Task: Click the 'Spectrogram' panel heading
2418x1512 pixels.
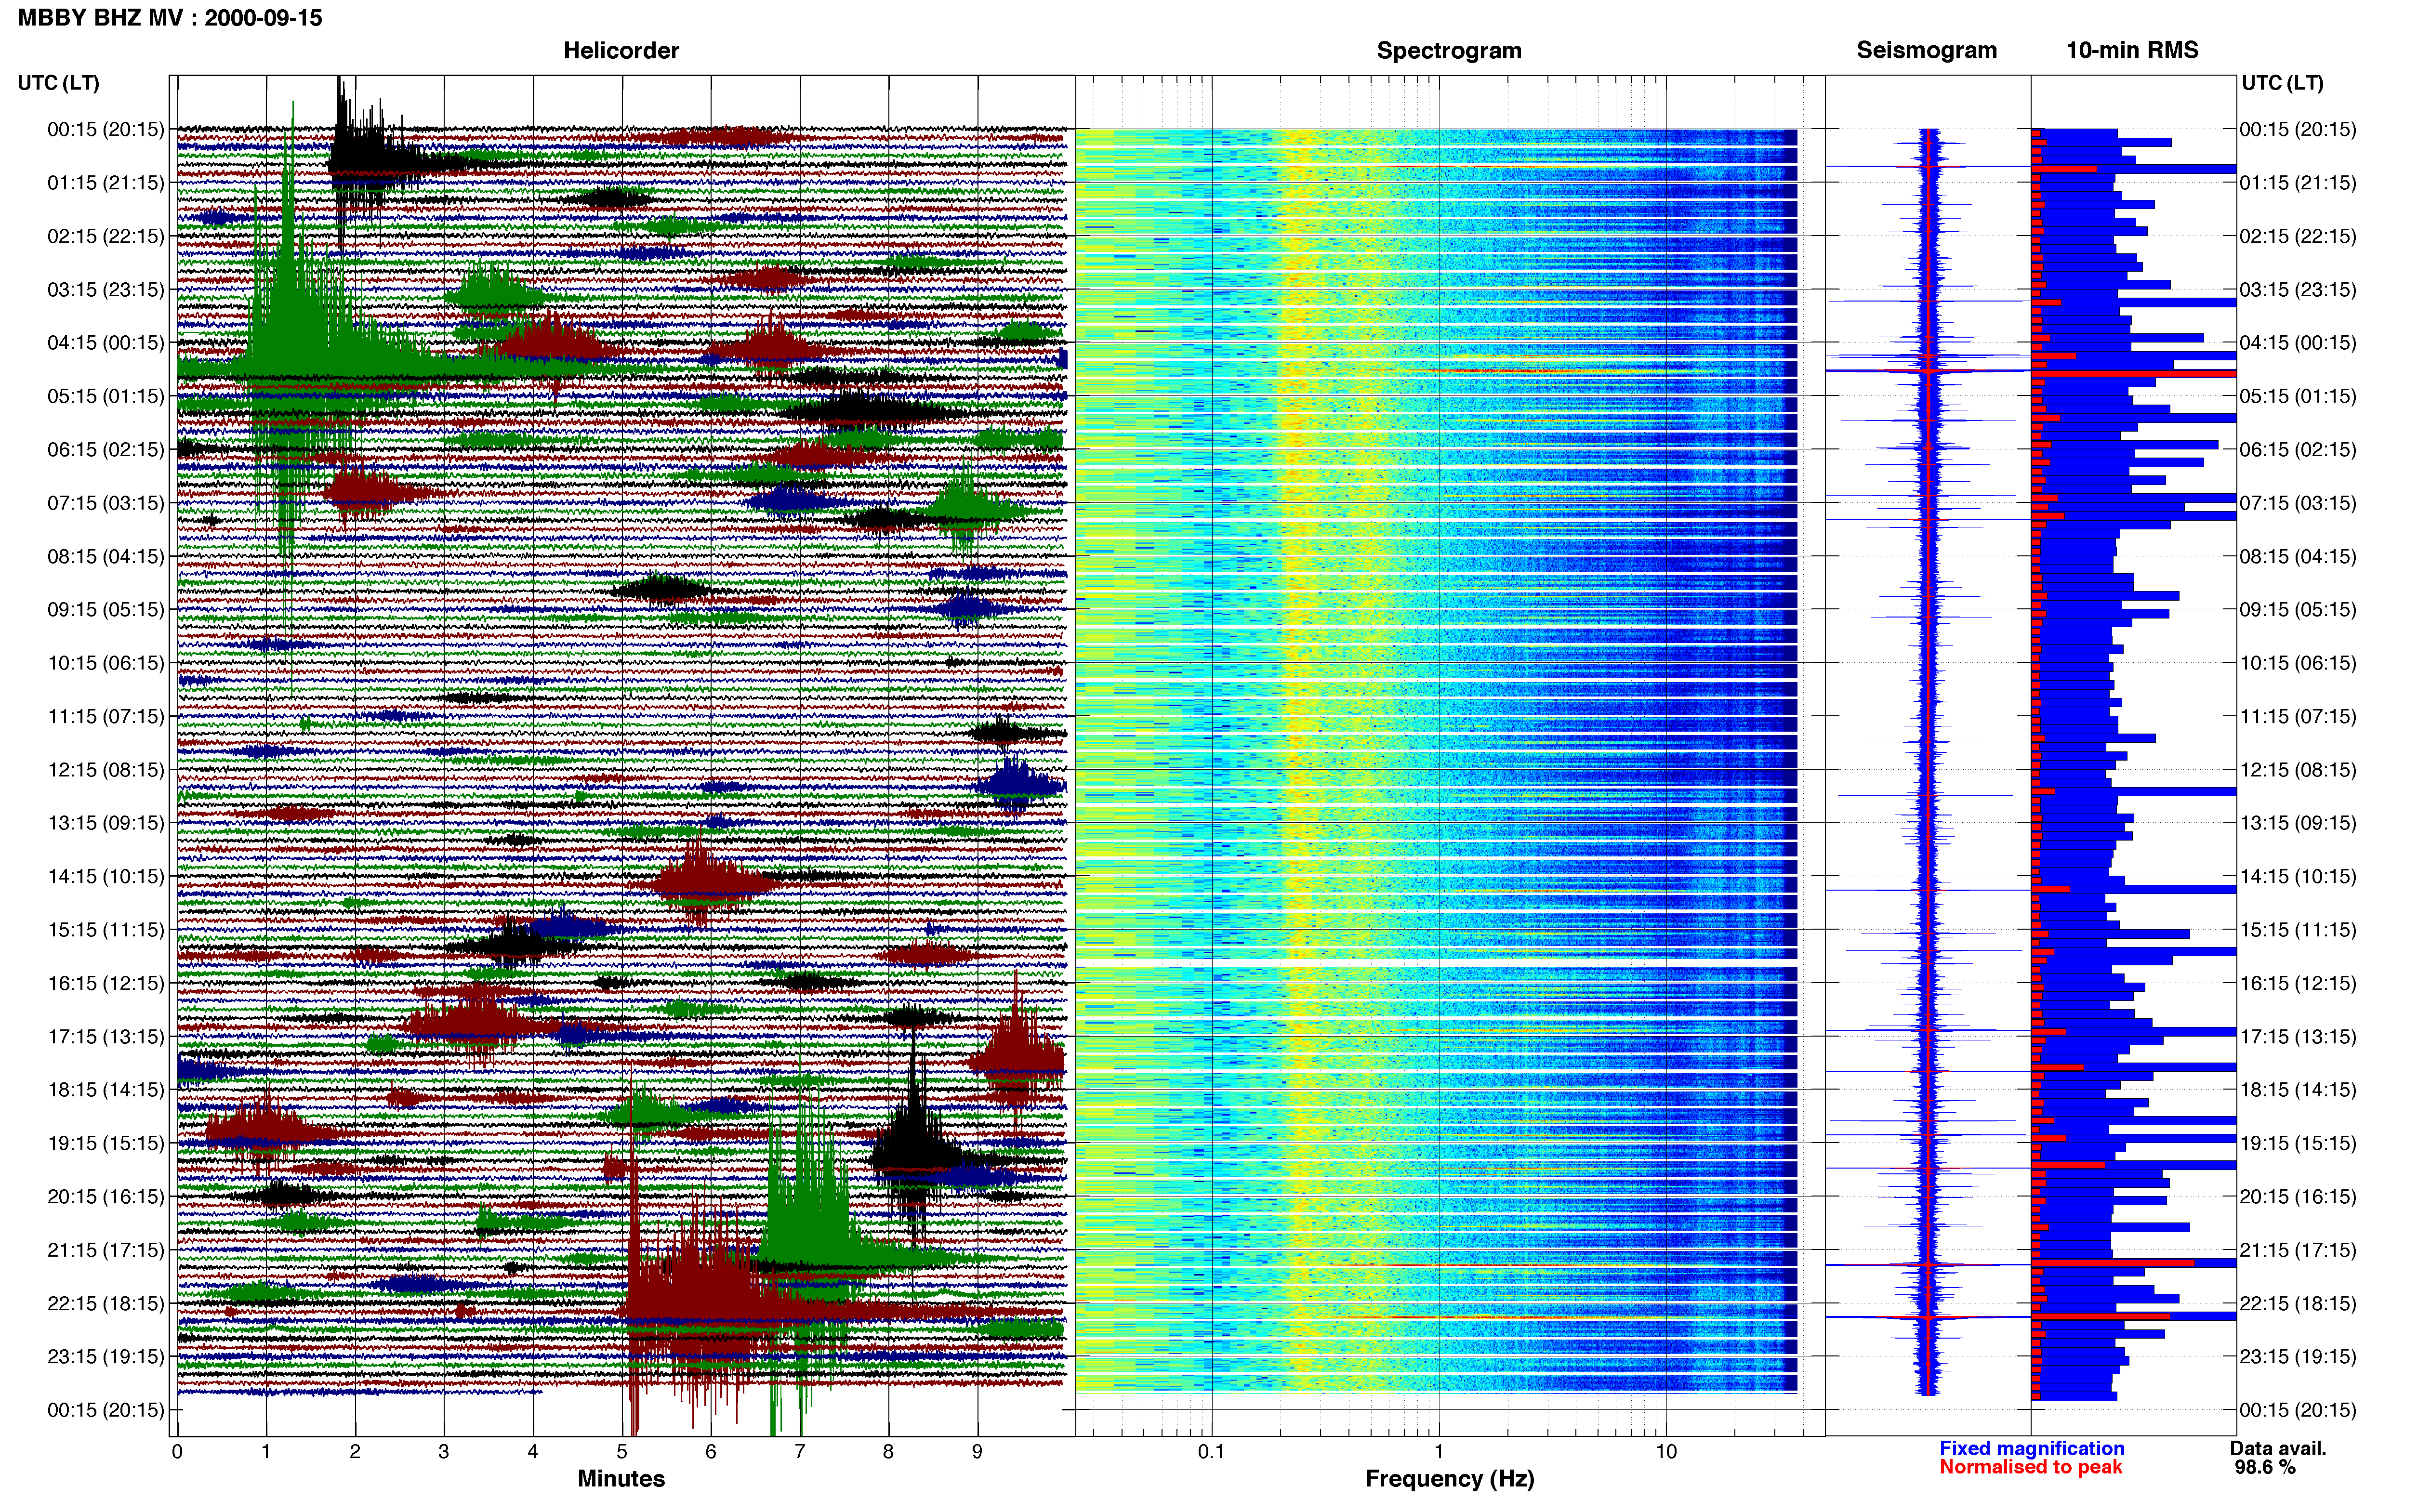Action: tap(1449, 51)
